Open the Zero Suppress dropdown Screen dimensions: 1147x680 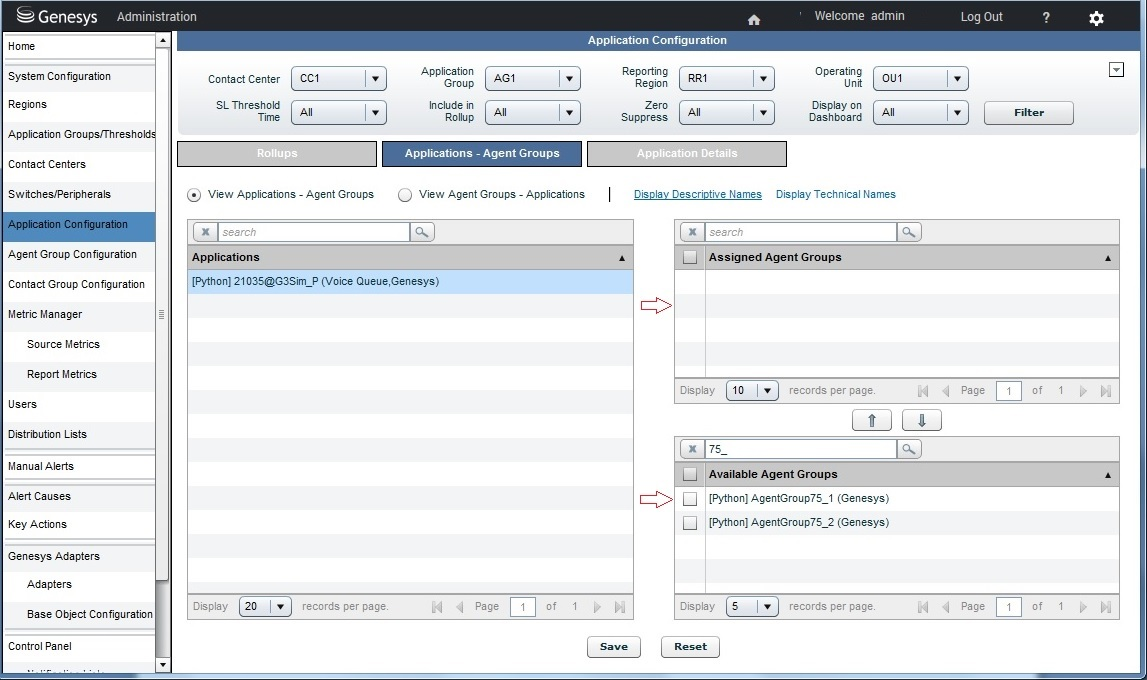[726, 112]
